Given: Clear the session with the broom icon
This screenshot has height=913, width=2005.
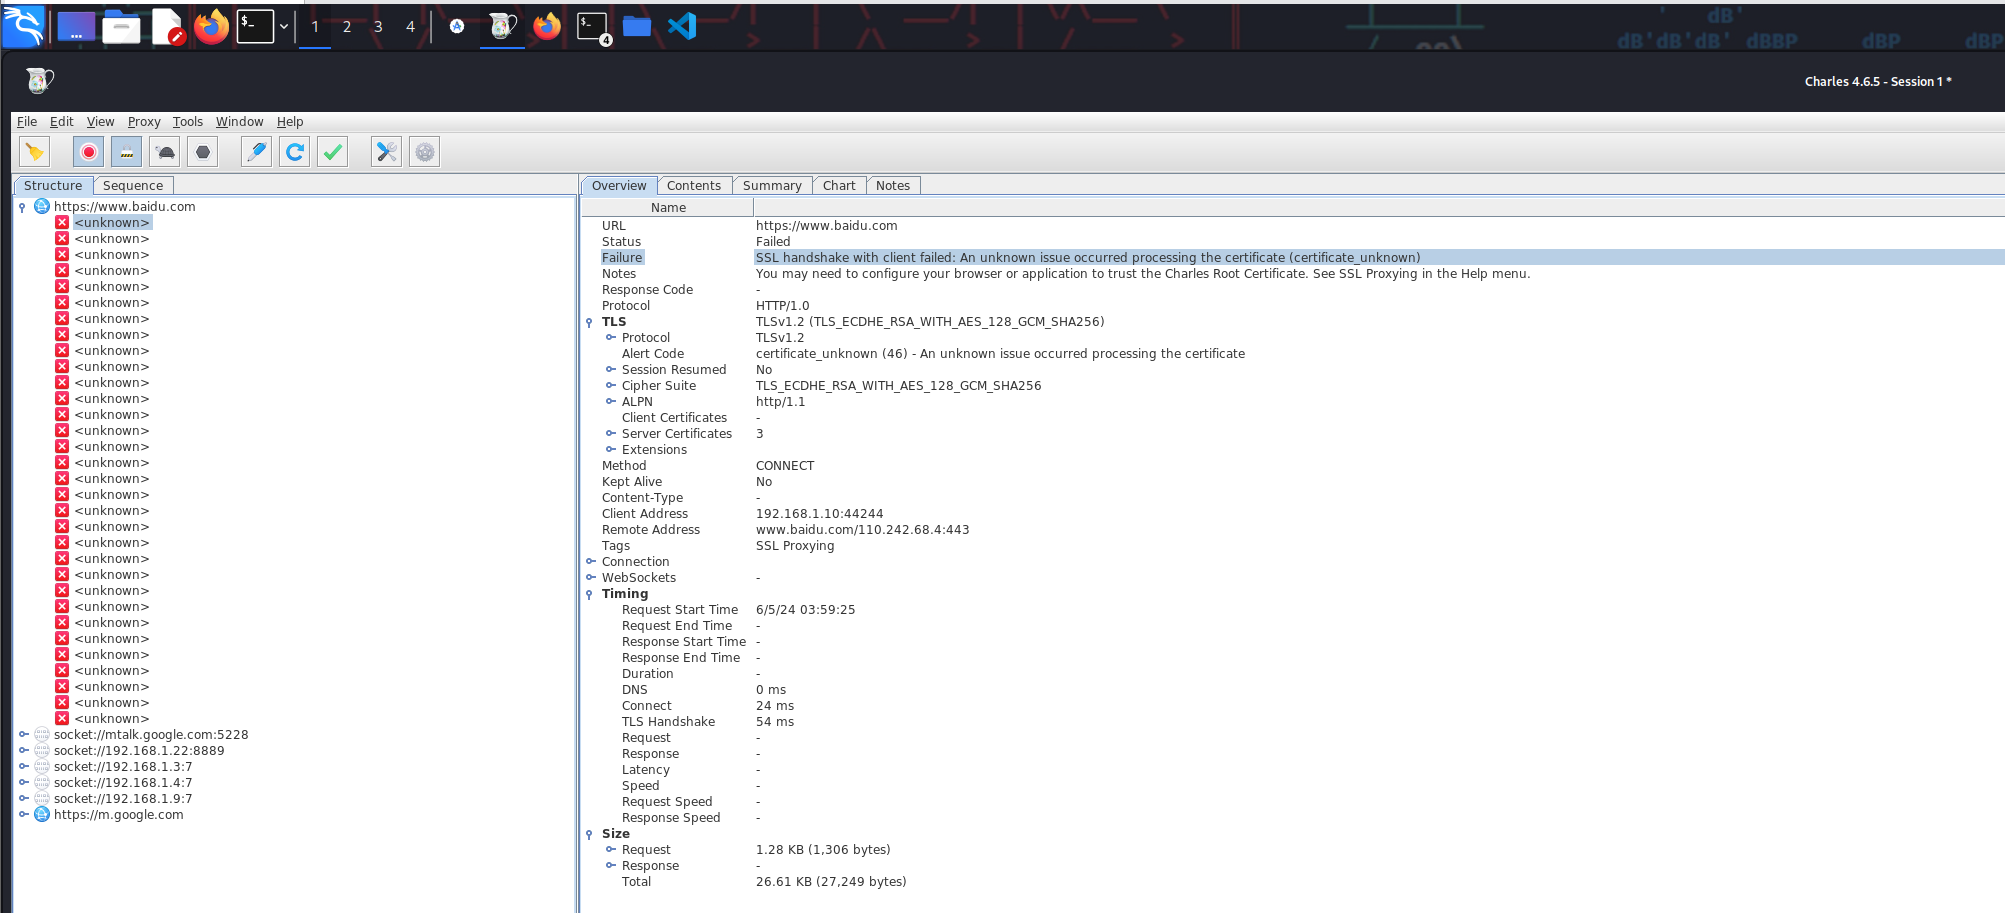Looking at the screenshot, I should (x=35, y=152).
